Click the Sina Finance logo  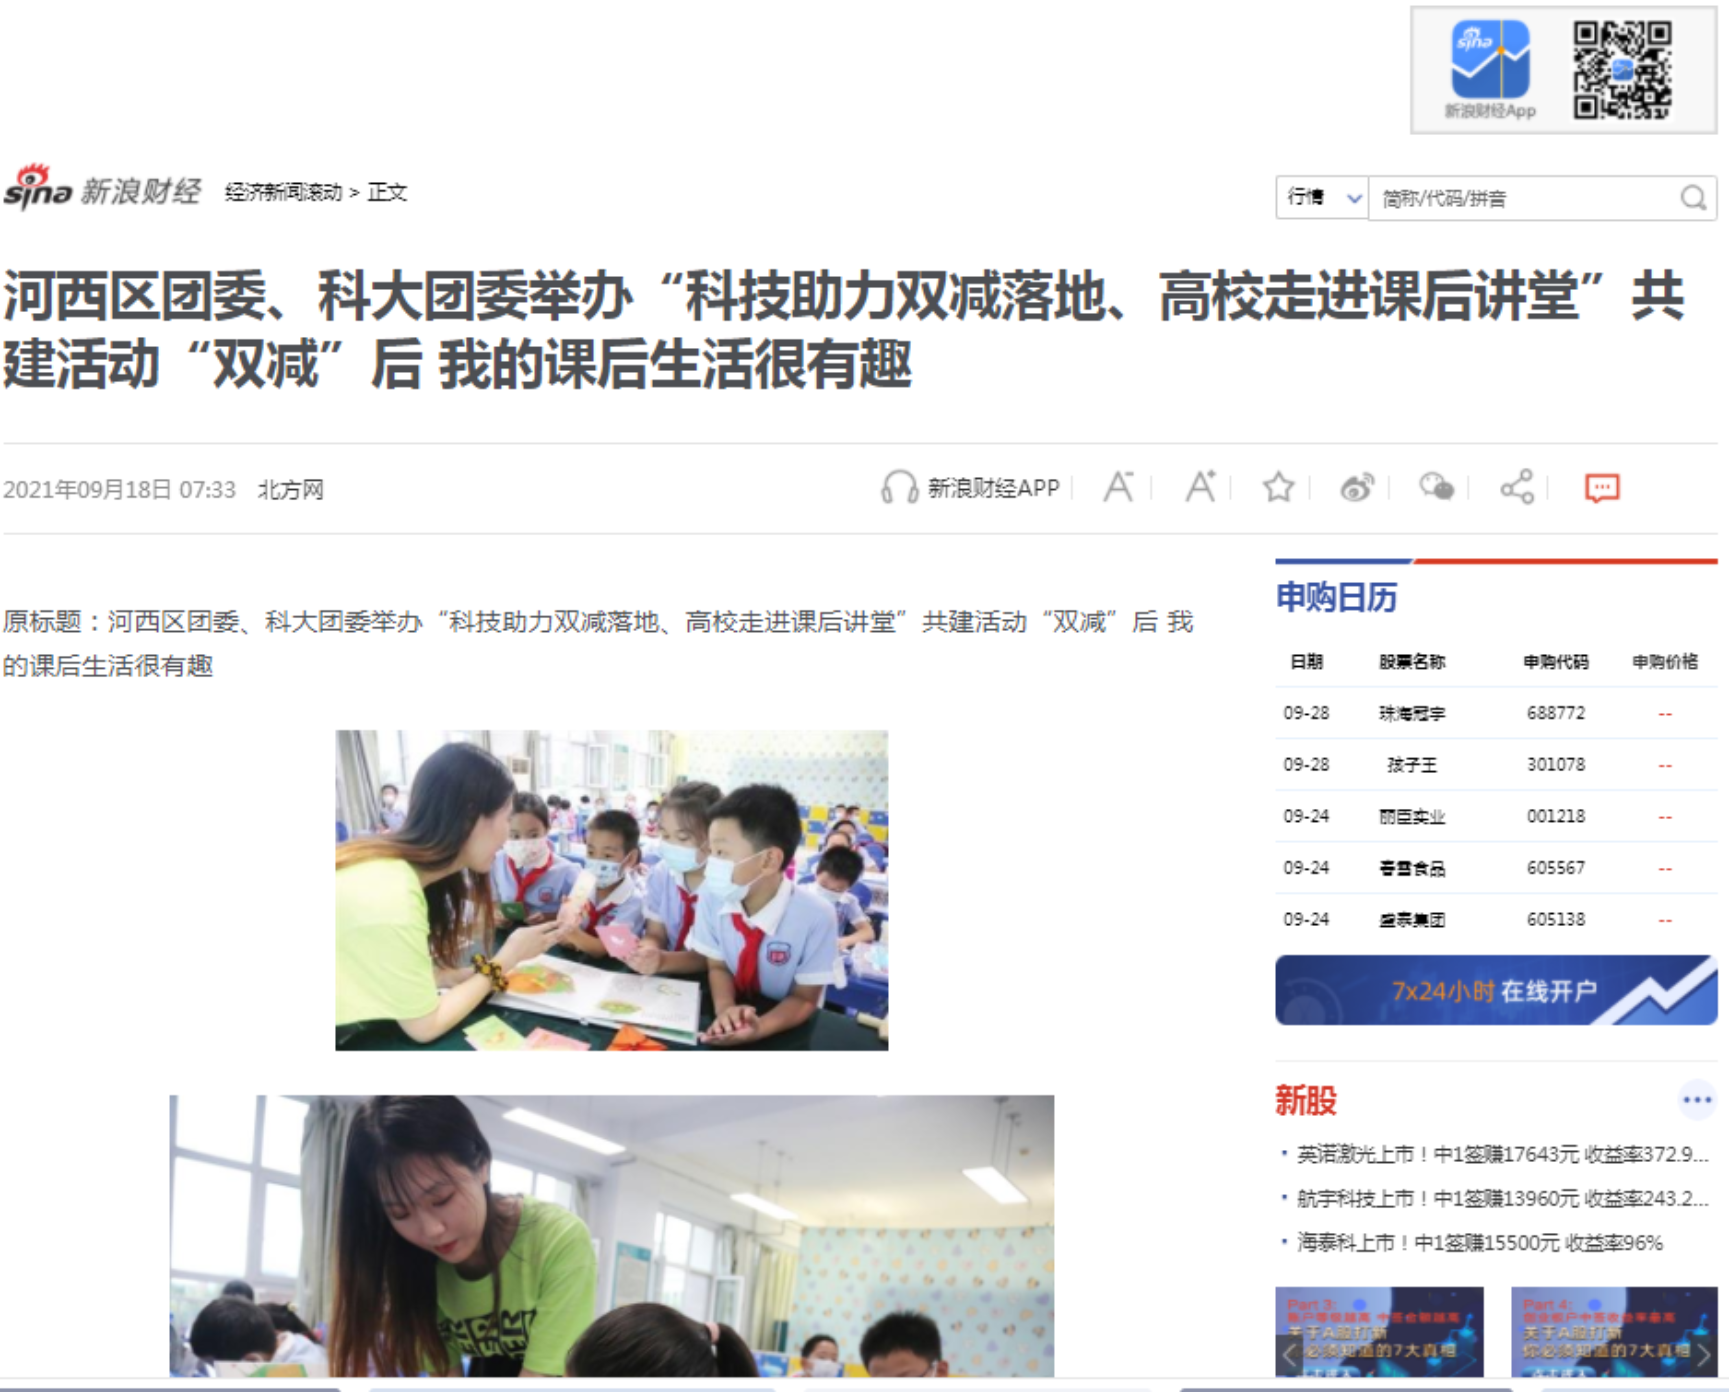point(102,188)
